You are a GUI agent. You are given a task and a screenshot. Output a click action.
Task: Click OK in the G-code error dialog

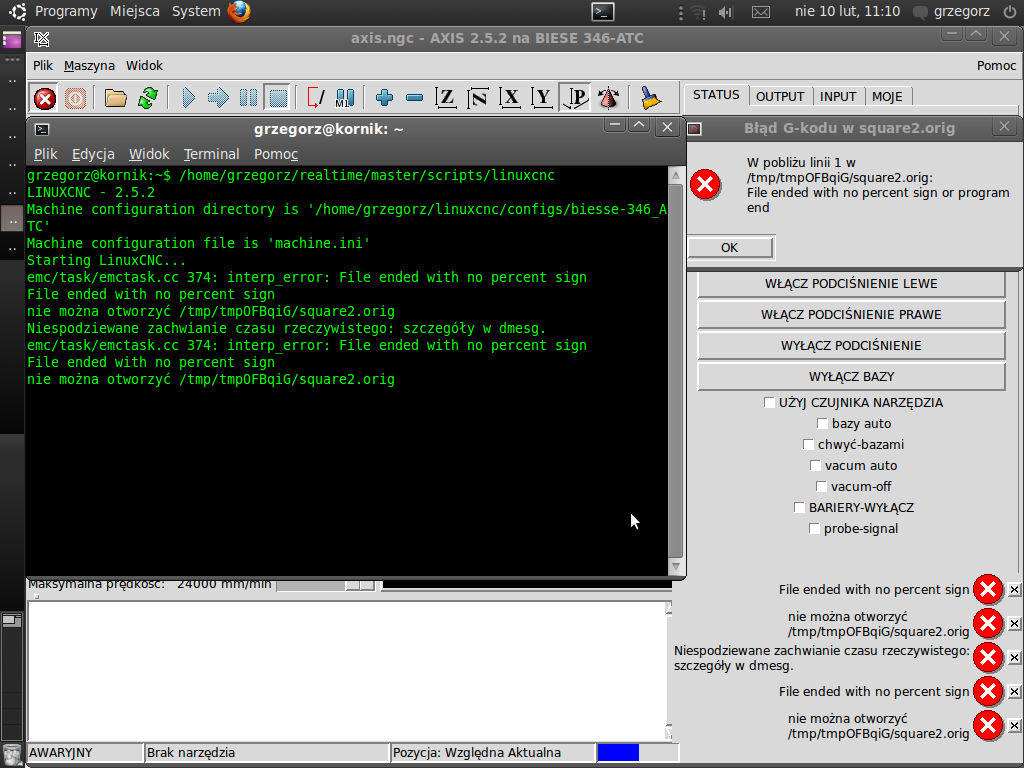[730, 248]
